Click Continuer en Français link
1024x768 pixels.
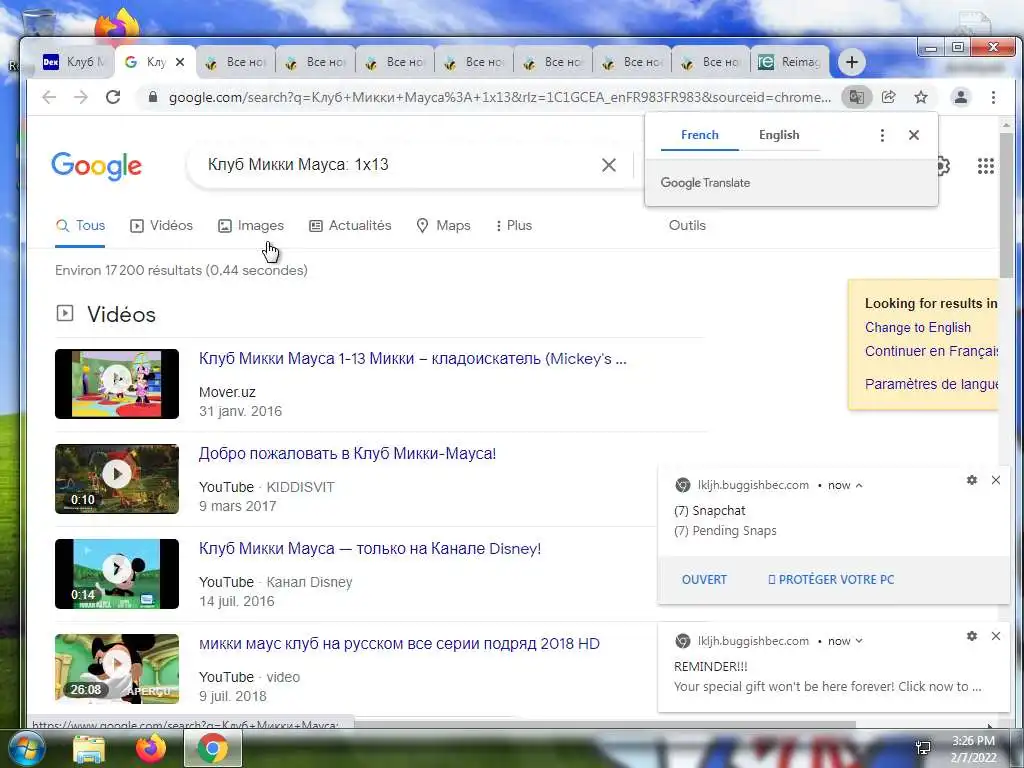point(931,351)
